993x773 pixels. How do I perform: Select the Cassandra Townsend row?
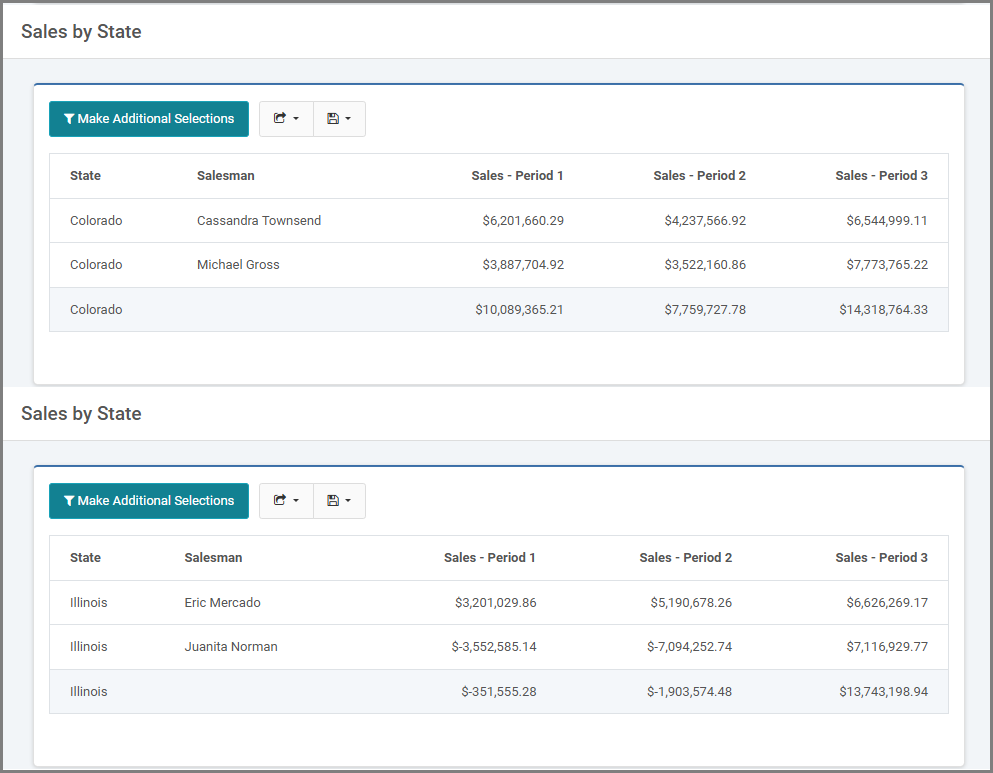pyautogui.click(x=499, y=220)
